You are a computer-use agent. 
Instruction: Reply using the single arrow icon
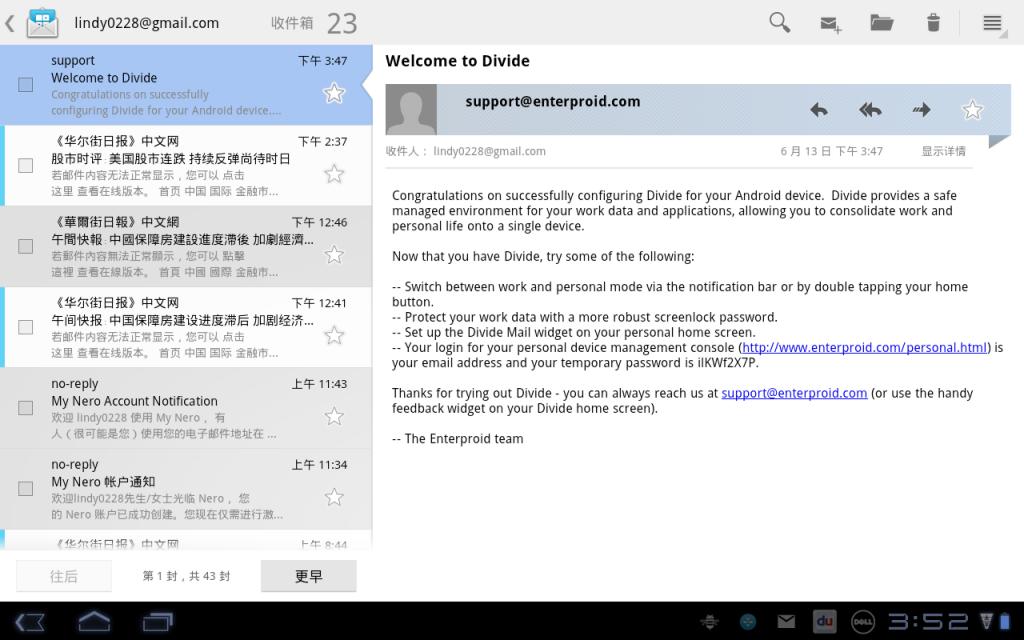coord(819,110)
